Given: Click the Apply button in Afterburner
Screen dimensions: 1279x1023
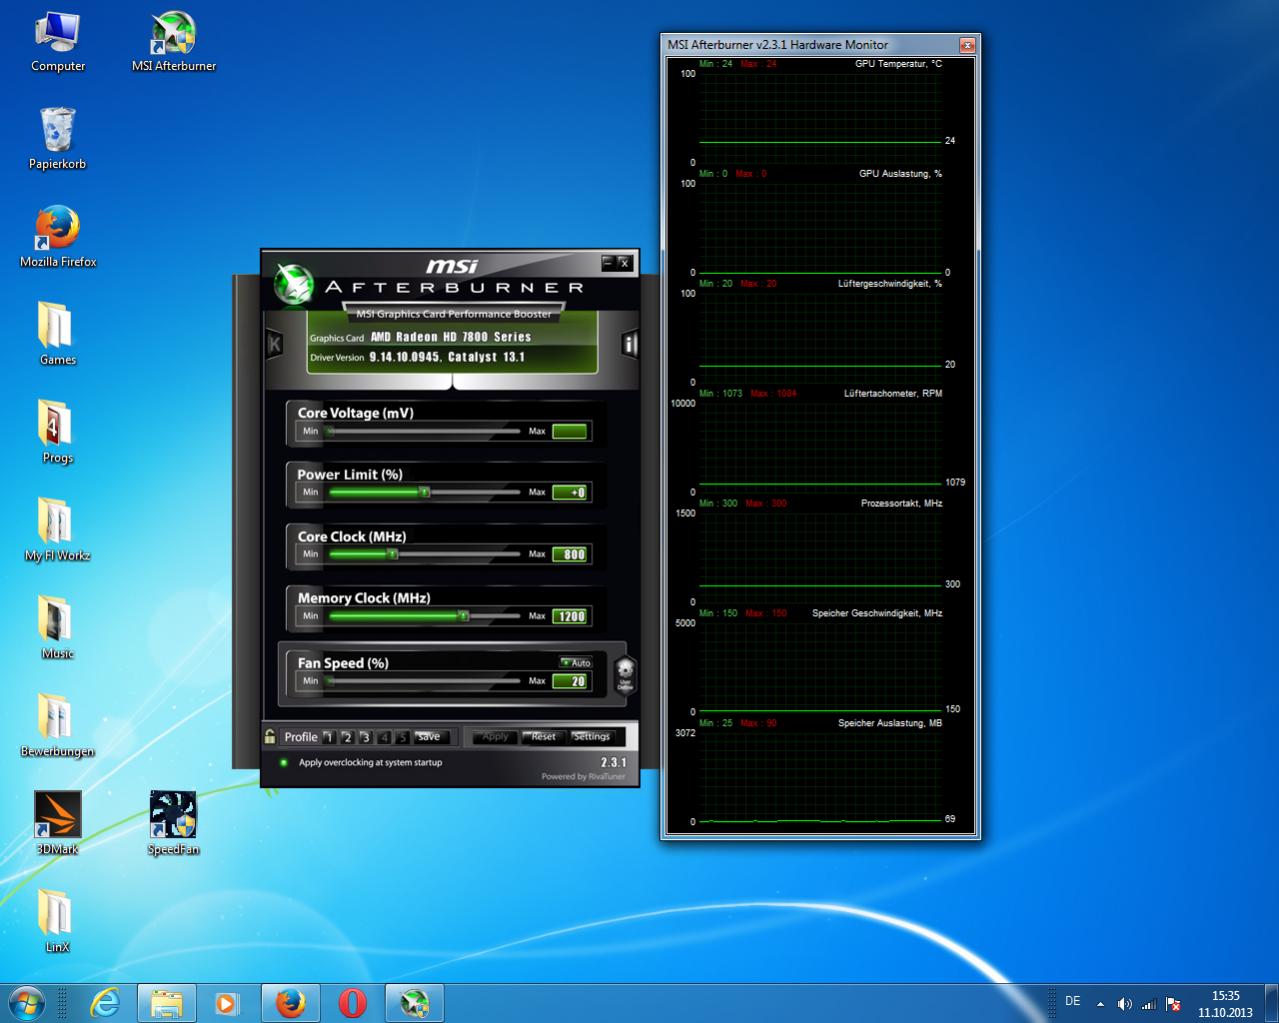Looking at the screenshot, I should (495, 736).
